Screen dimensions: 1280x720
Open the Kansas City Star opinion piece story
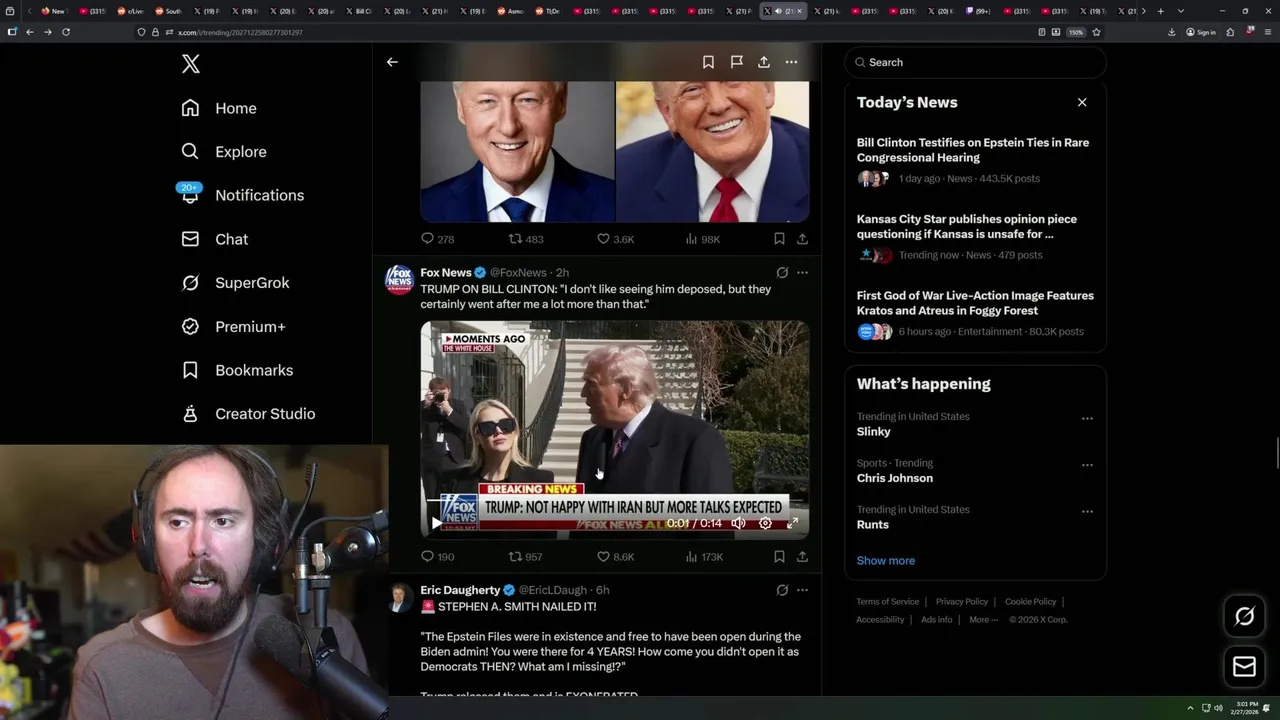pyautogui.click(x=975, y=237)
